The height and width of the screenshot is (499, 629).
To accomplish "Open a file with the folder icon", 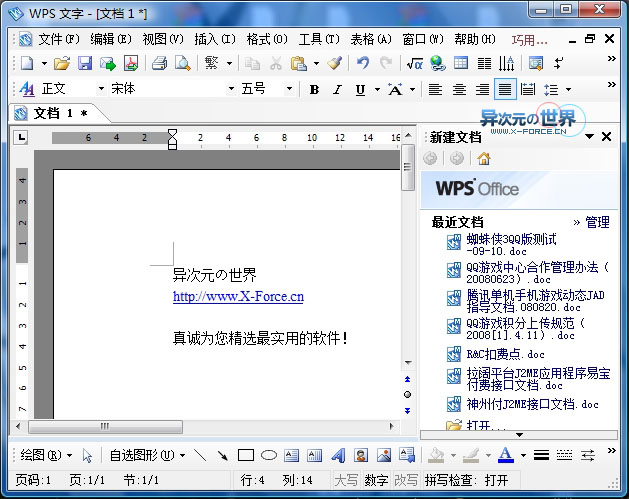I will tap(62, 63).
